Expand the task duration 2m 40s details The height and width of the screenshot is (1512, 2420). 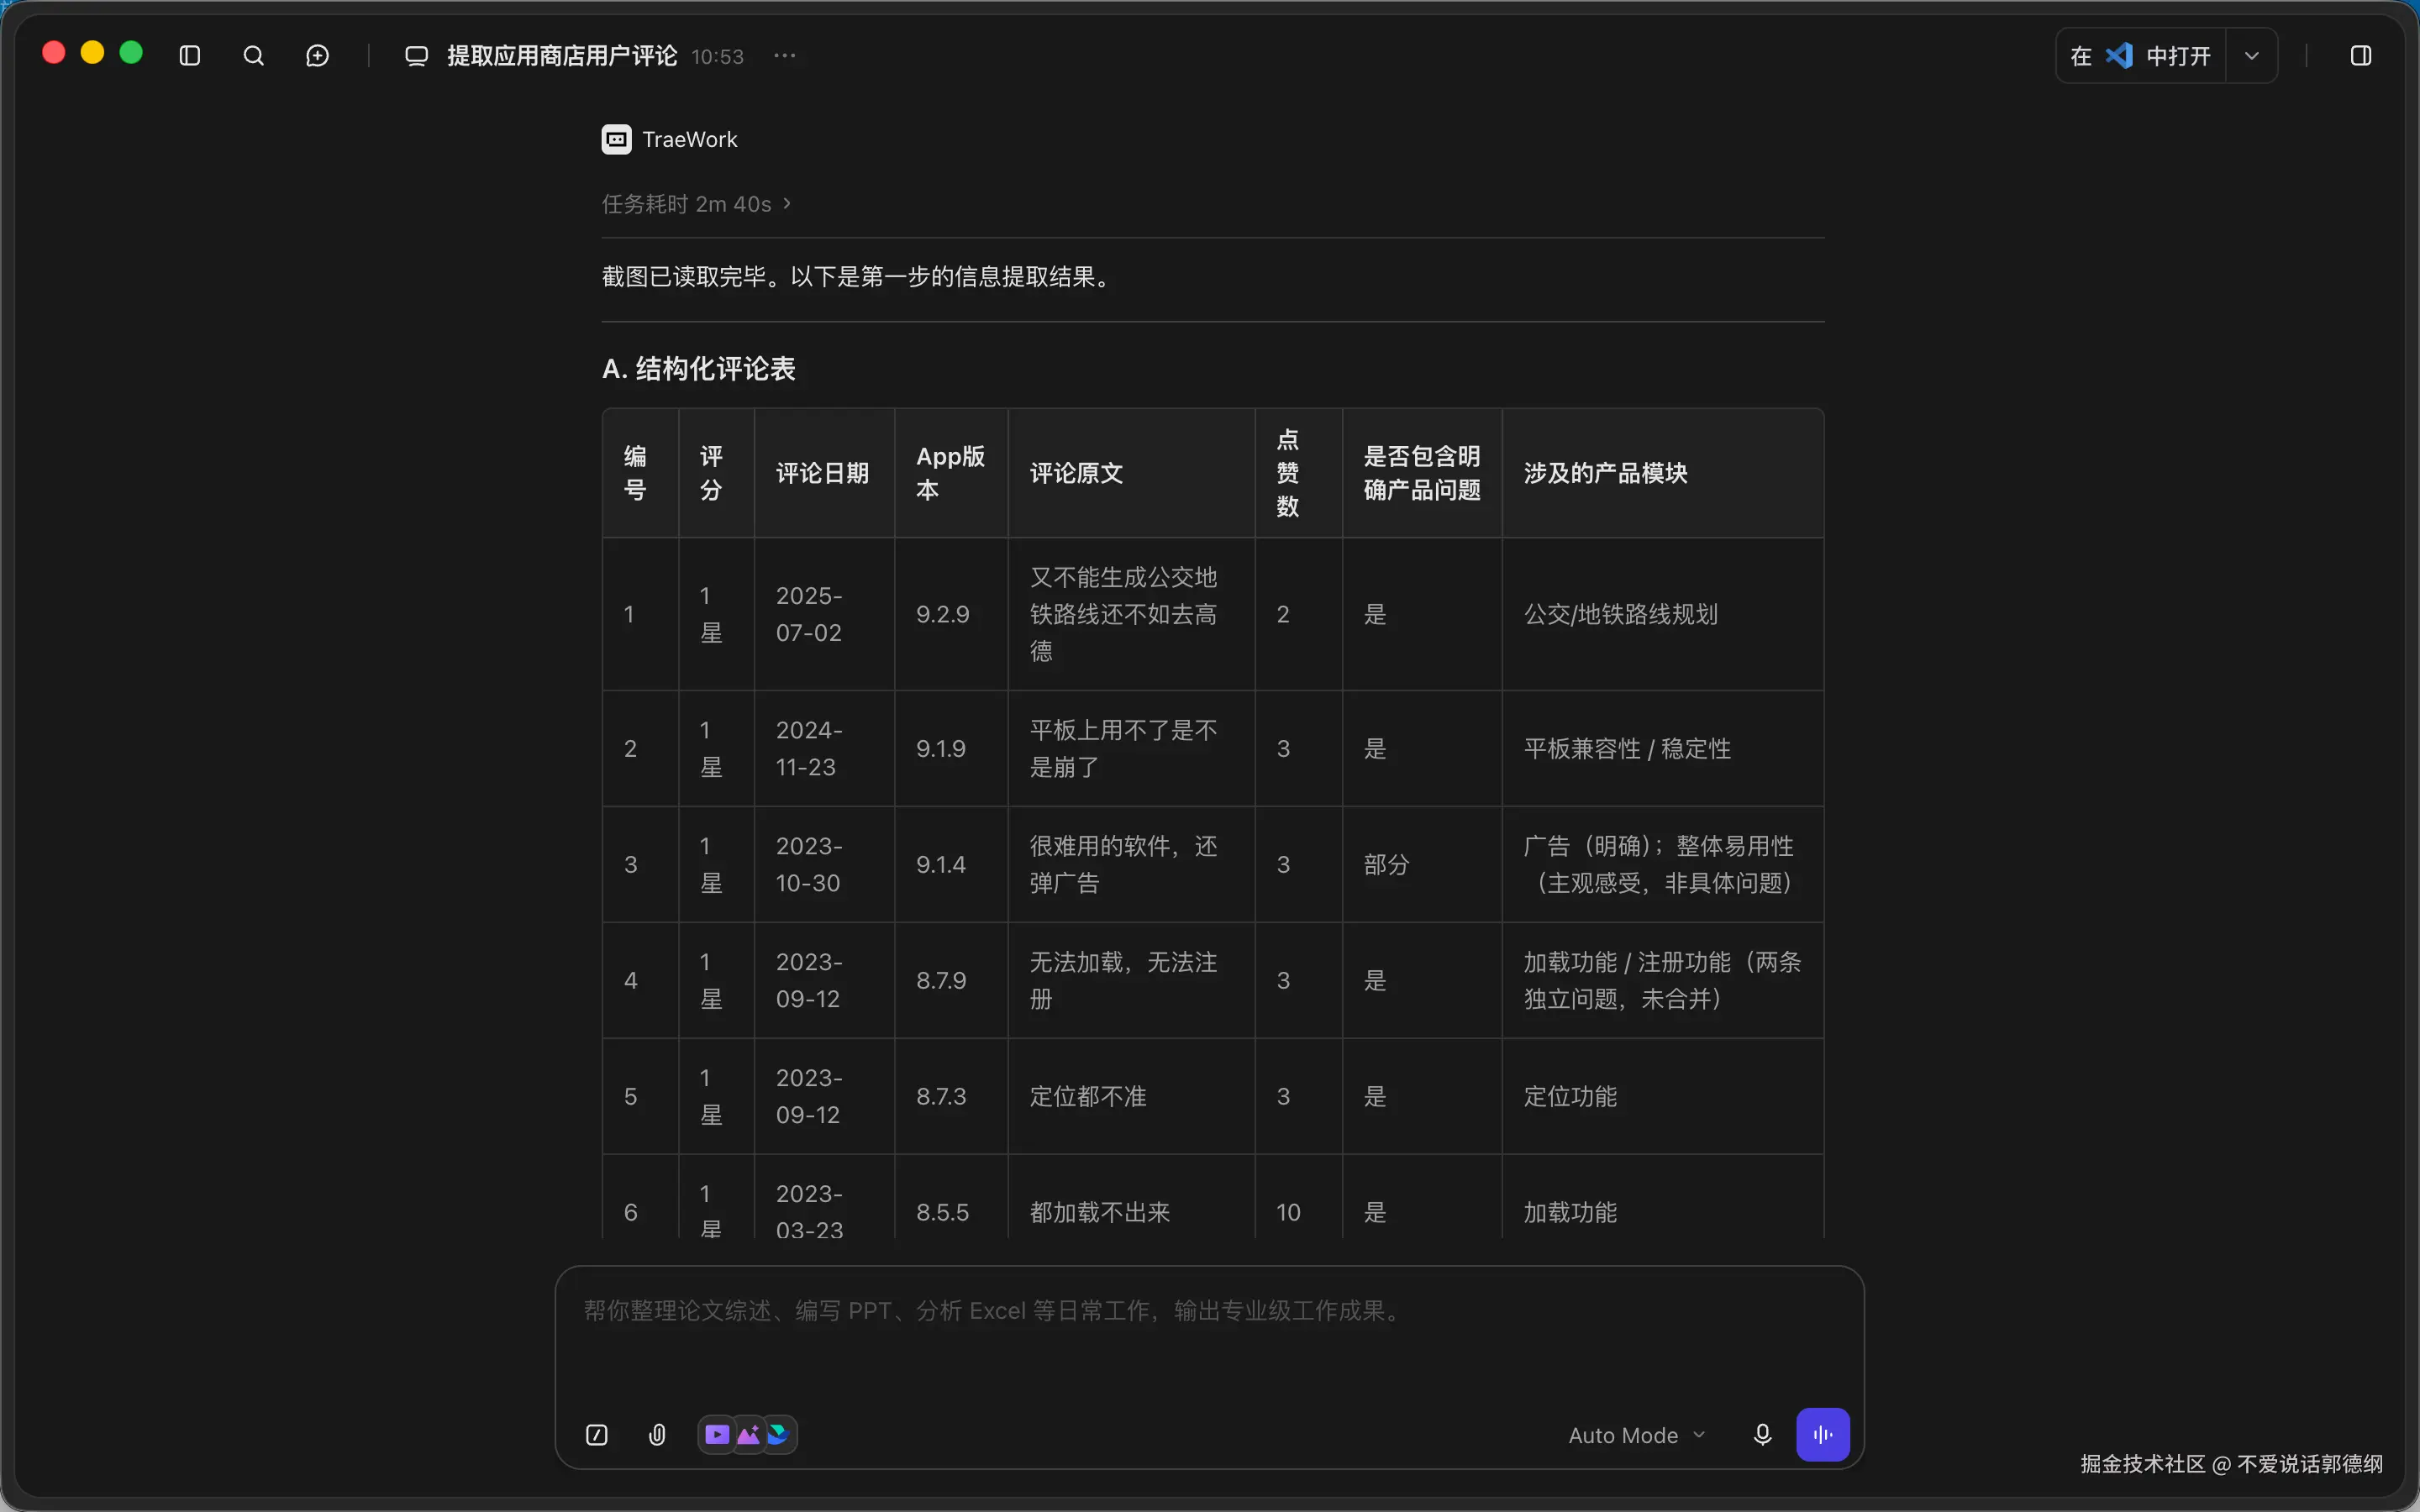pyautogui.click(x=696, y=204)
